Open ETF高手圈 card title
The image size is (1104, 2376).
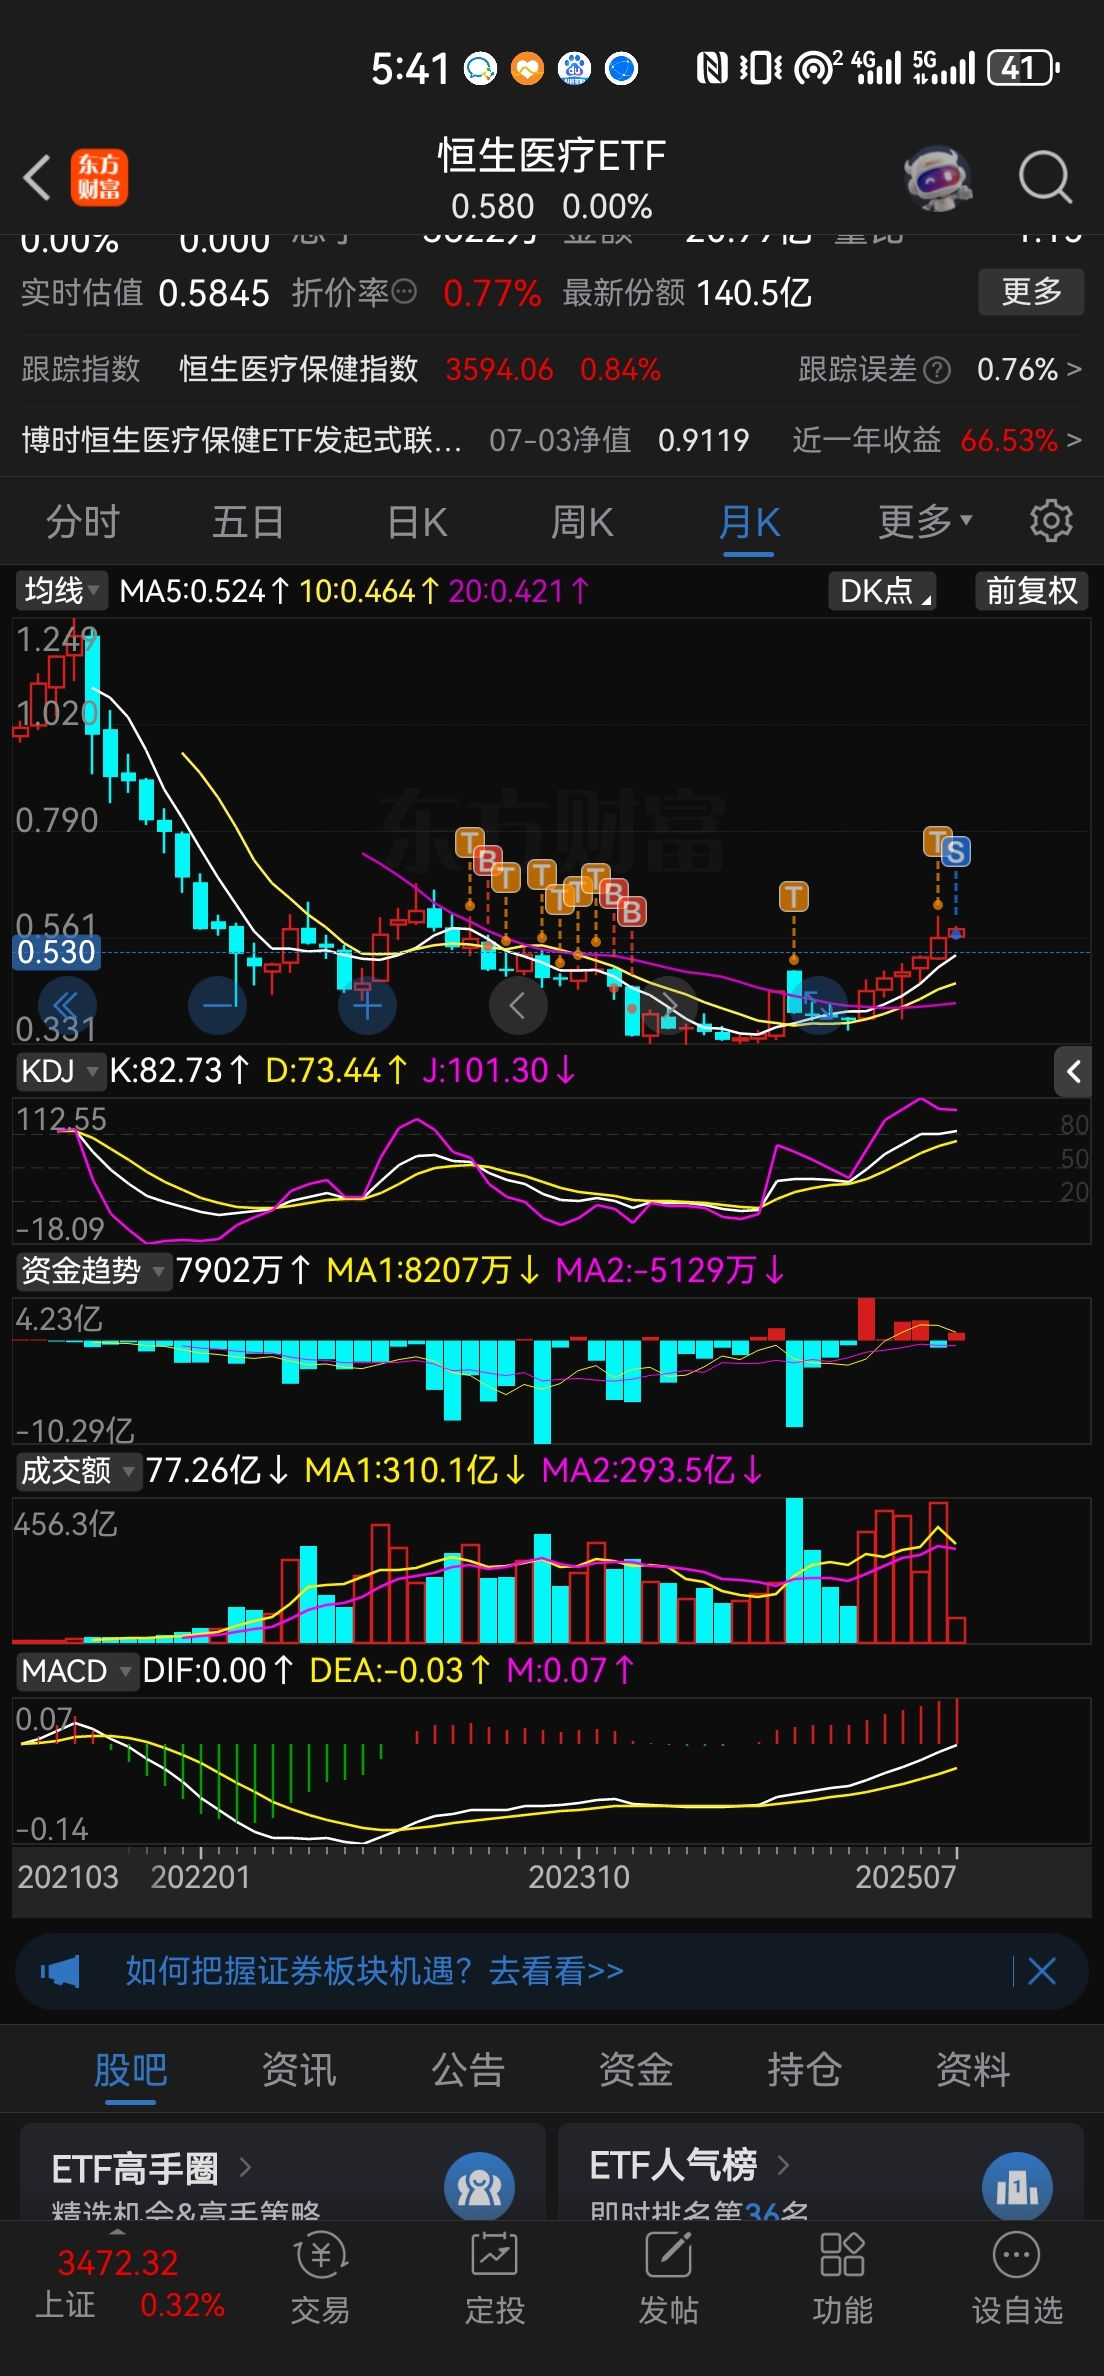(x=135, y=2168)
